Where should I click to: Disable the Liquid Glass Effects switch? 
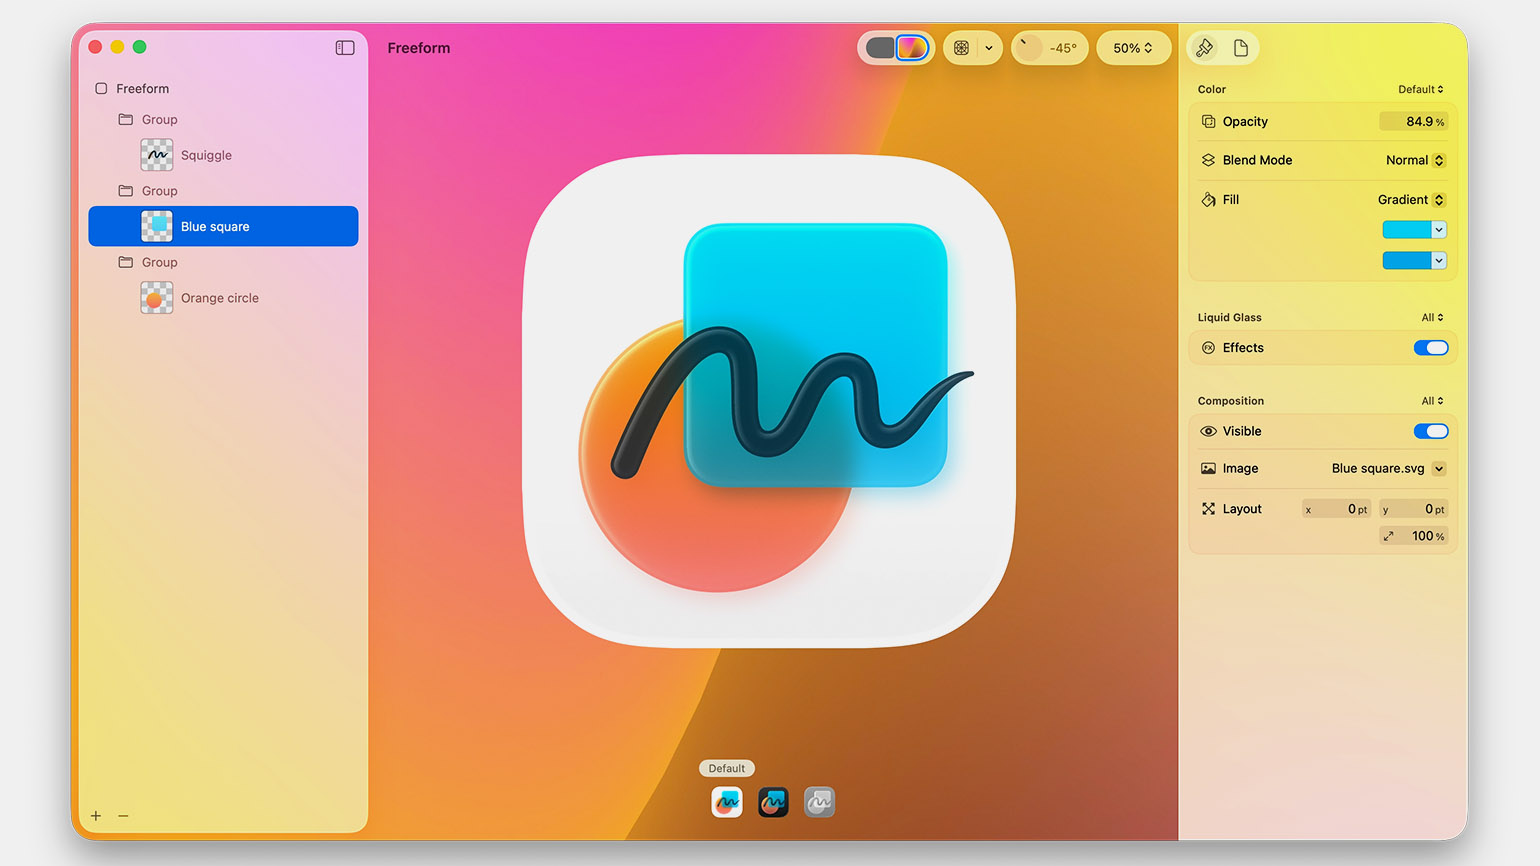(1431, 348)
